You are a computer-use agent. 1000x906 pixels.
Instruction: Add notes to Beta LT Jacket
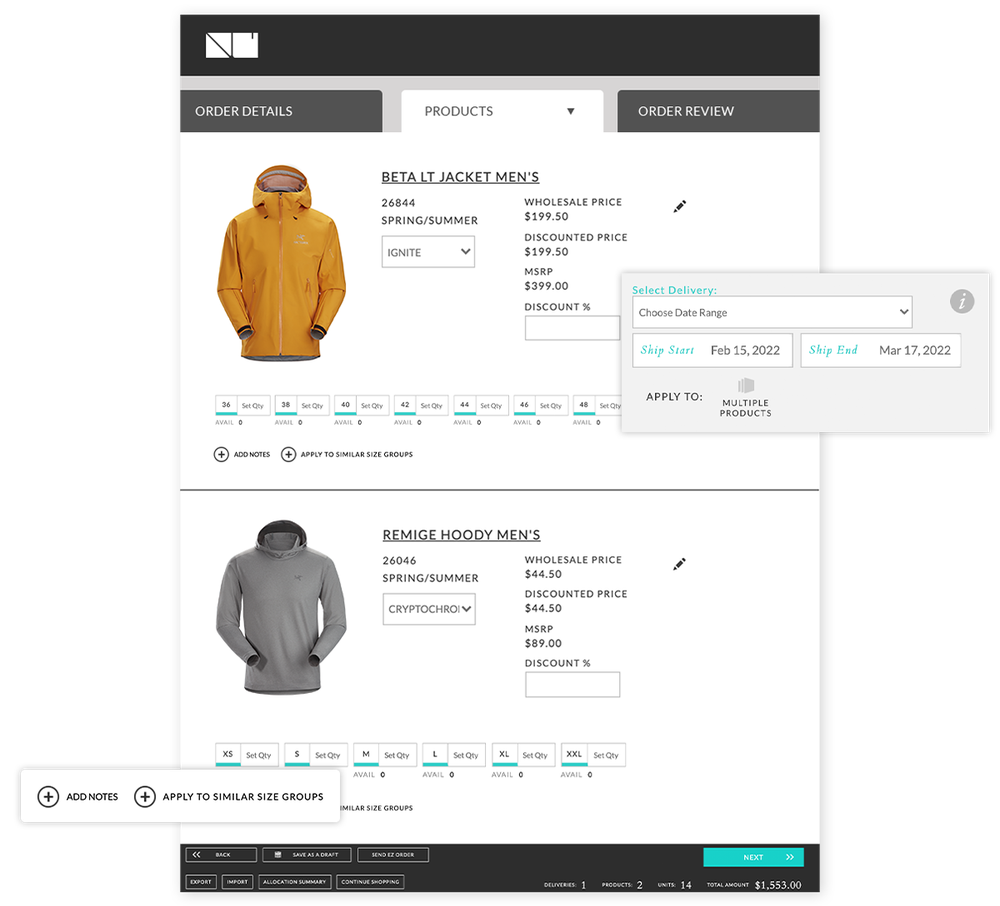pos(242,455)
